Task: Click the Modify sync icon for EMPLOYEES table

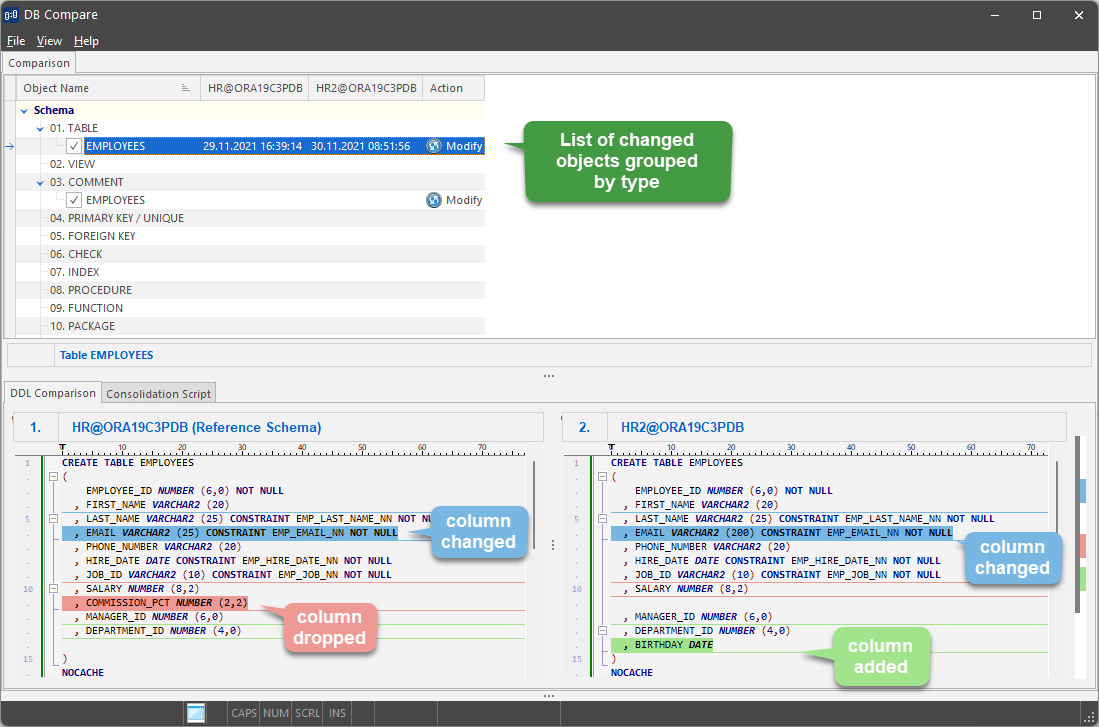Action: coord(432,146)
